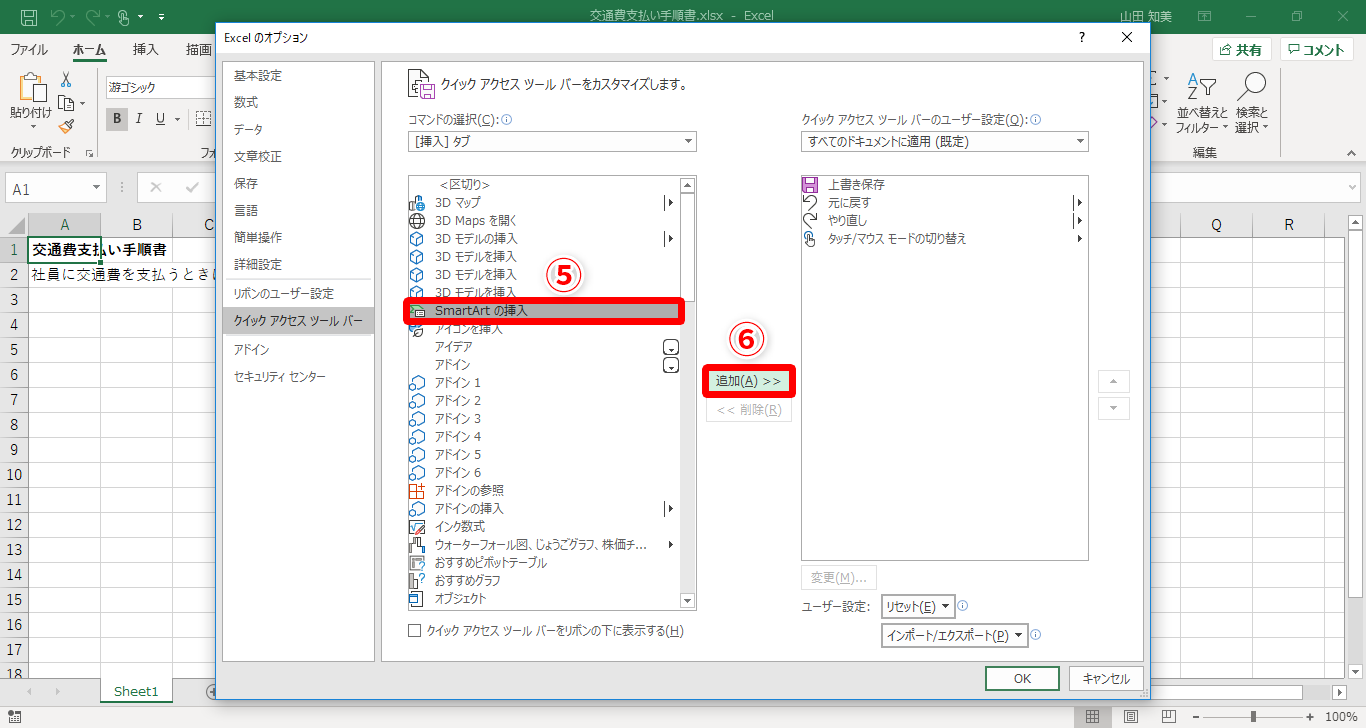Switch to Page Layout view in the status bar
This screenshot has height=728, width=1366.
[x=1130, y=716]
